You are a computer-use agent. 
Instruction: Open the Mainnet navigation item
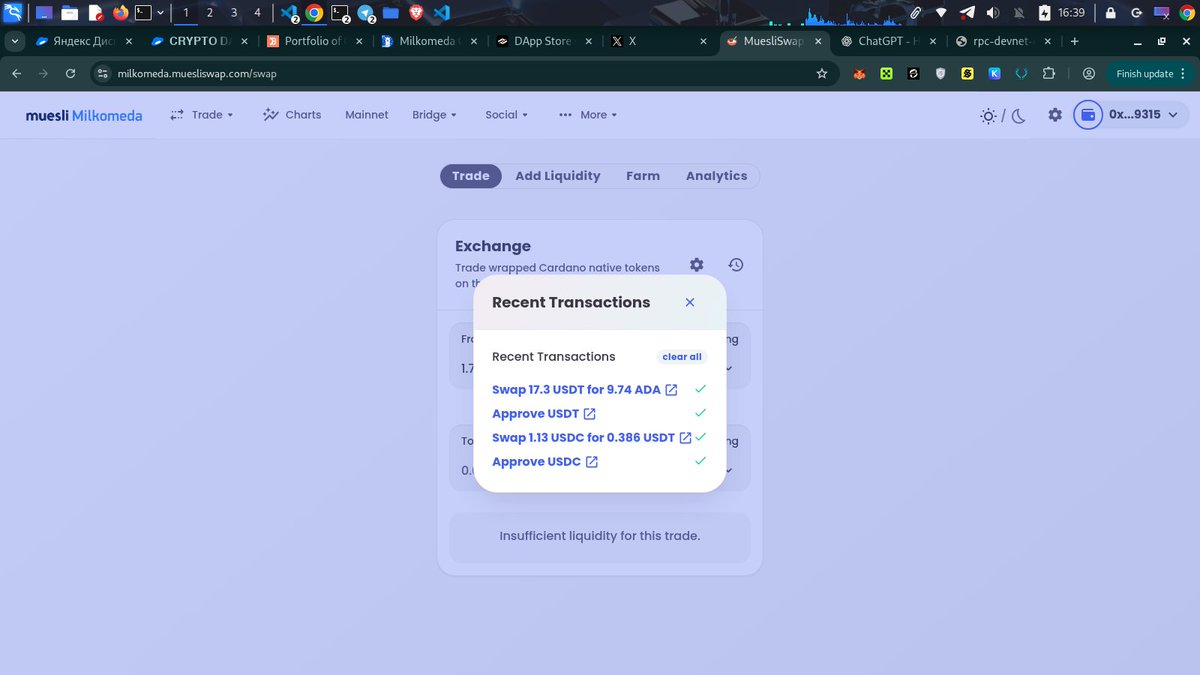[x=367, y=115]
